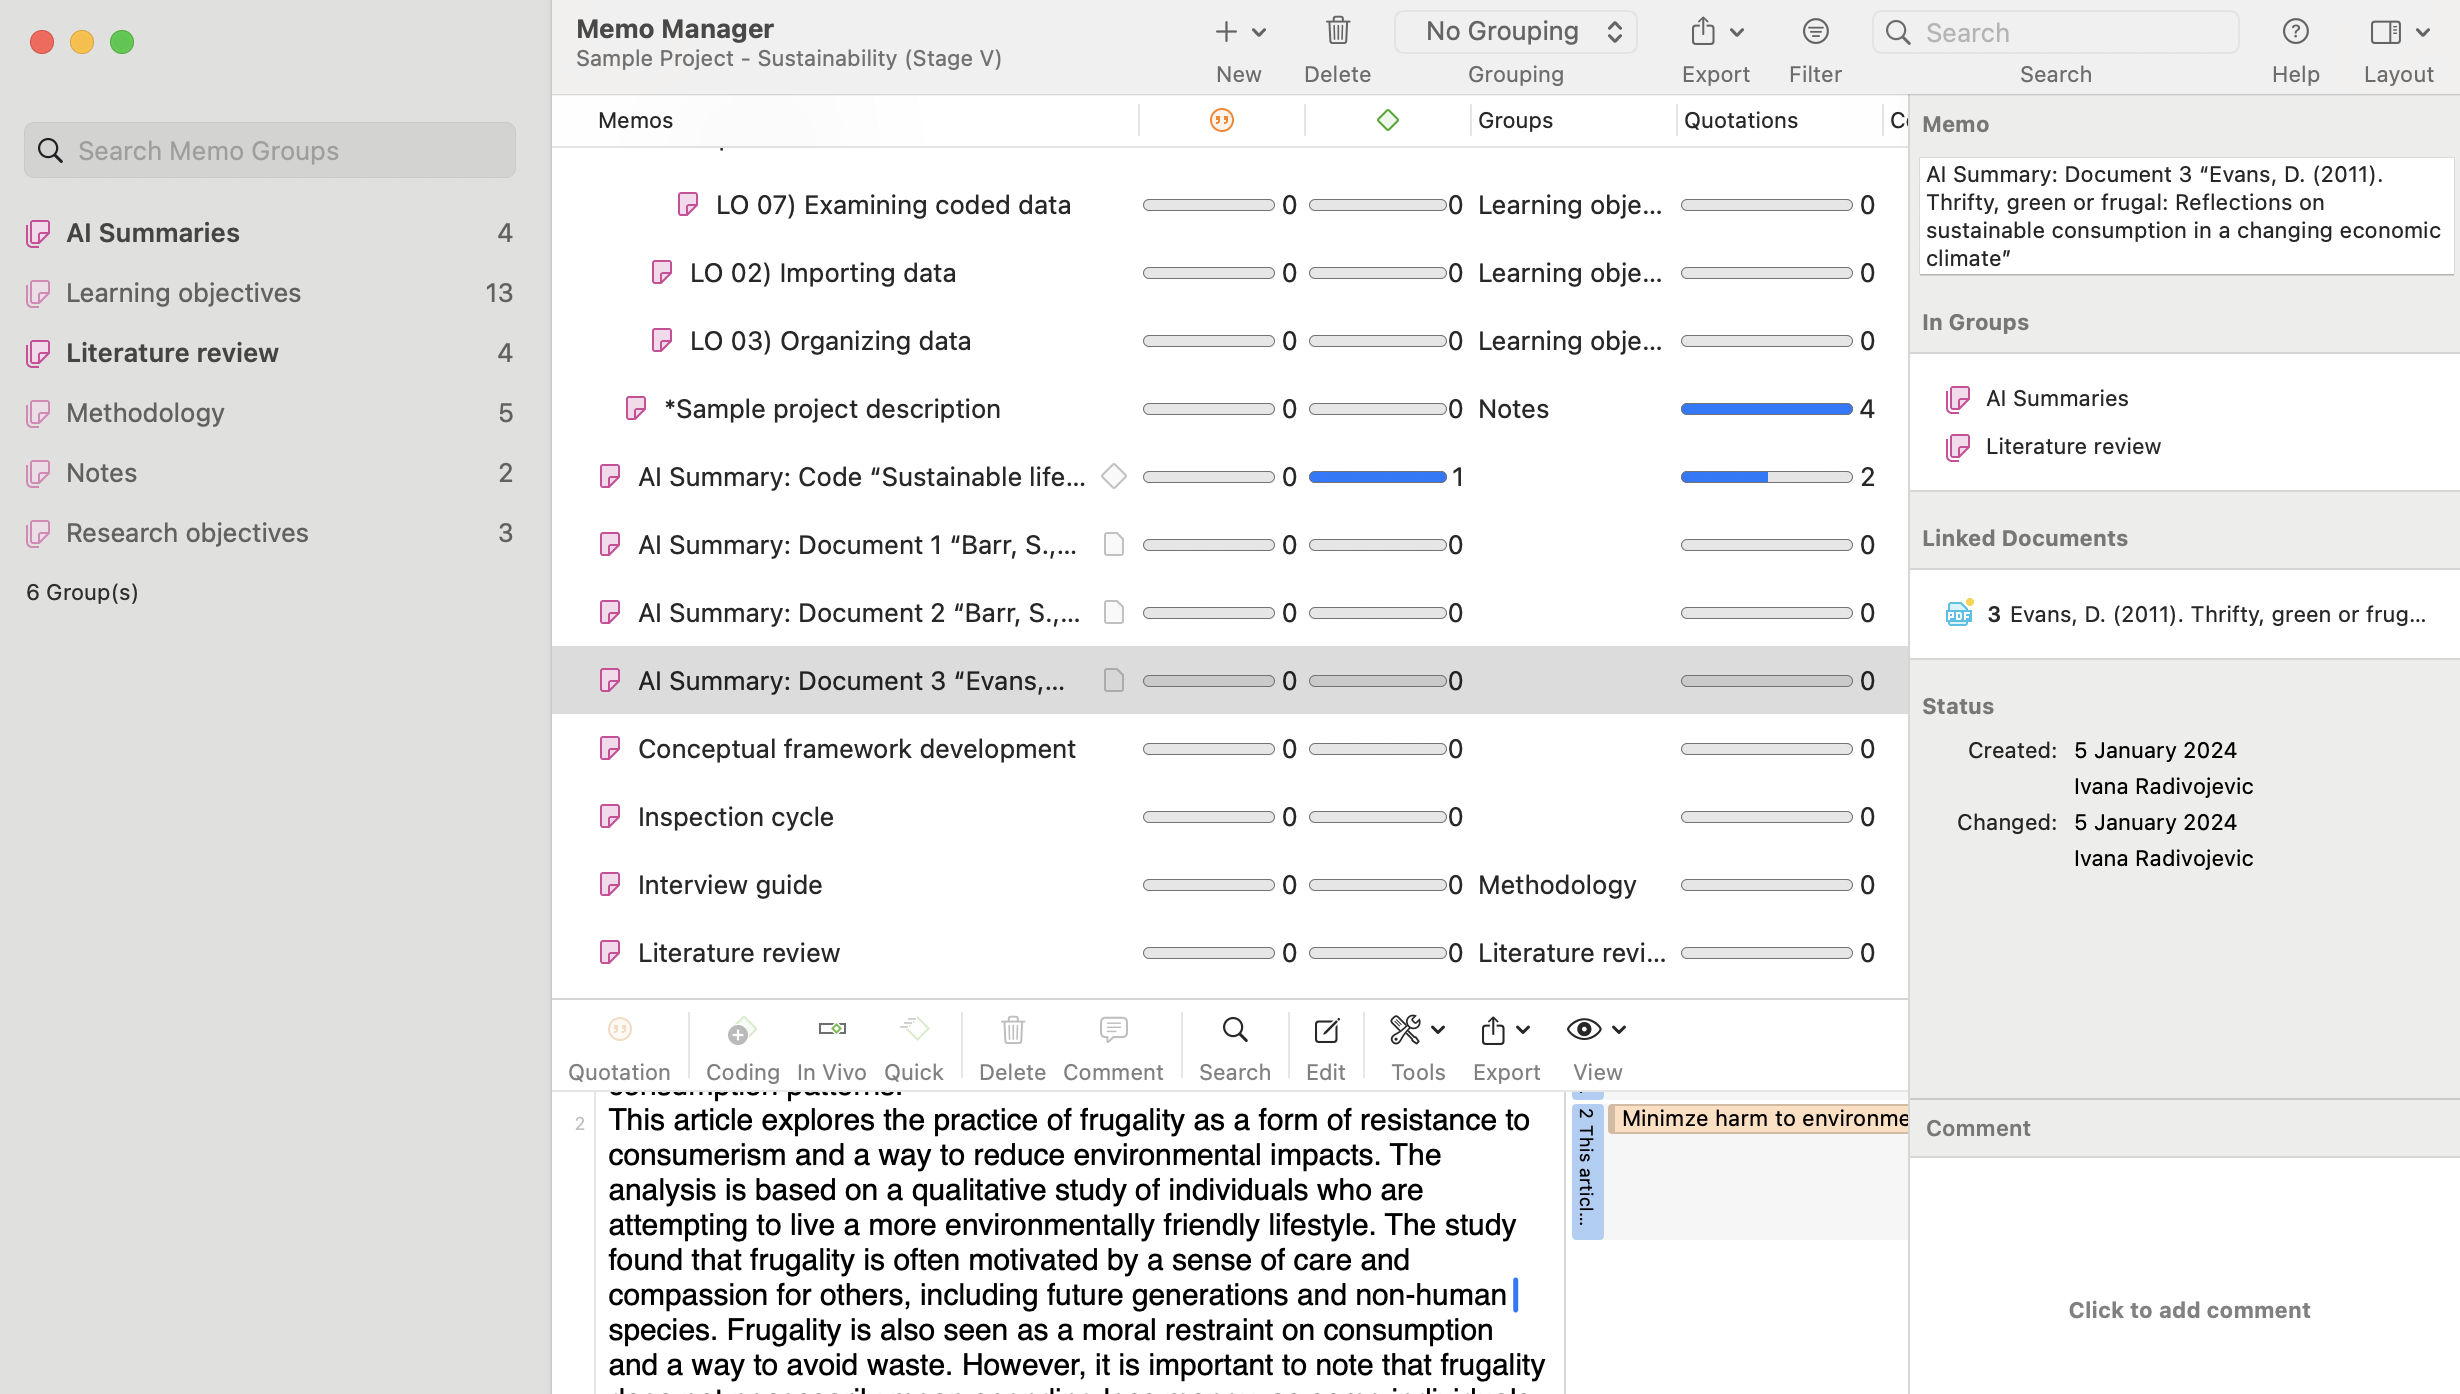This screenshot has height=1394, width=2460.
Task: Click document icon on AI Summary Document 2 row
Action: (1113, 613)
